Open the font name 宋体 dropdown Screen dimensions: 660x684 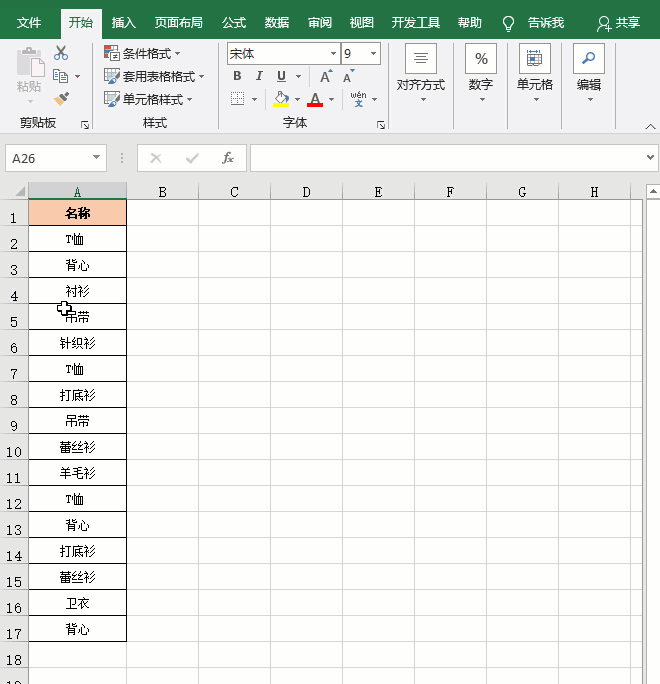333,54
